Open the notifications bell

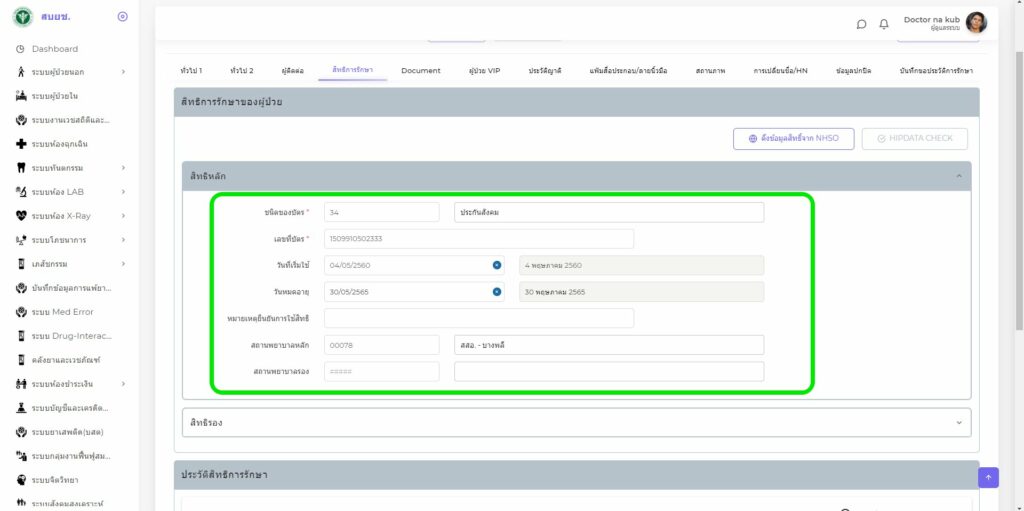tap(884, 24)
